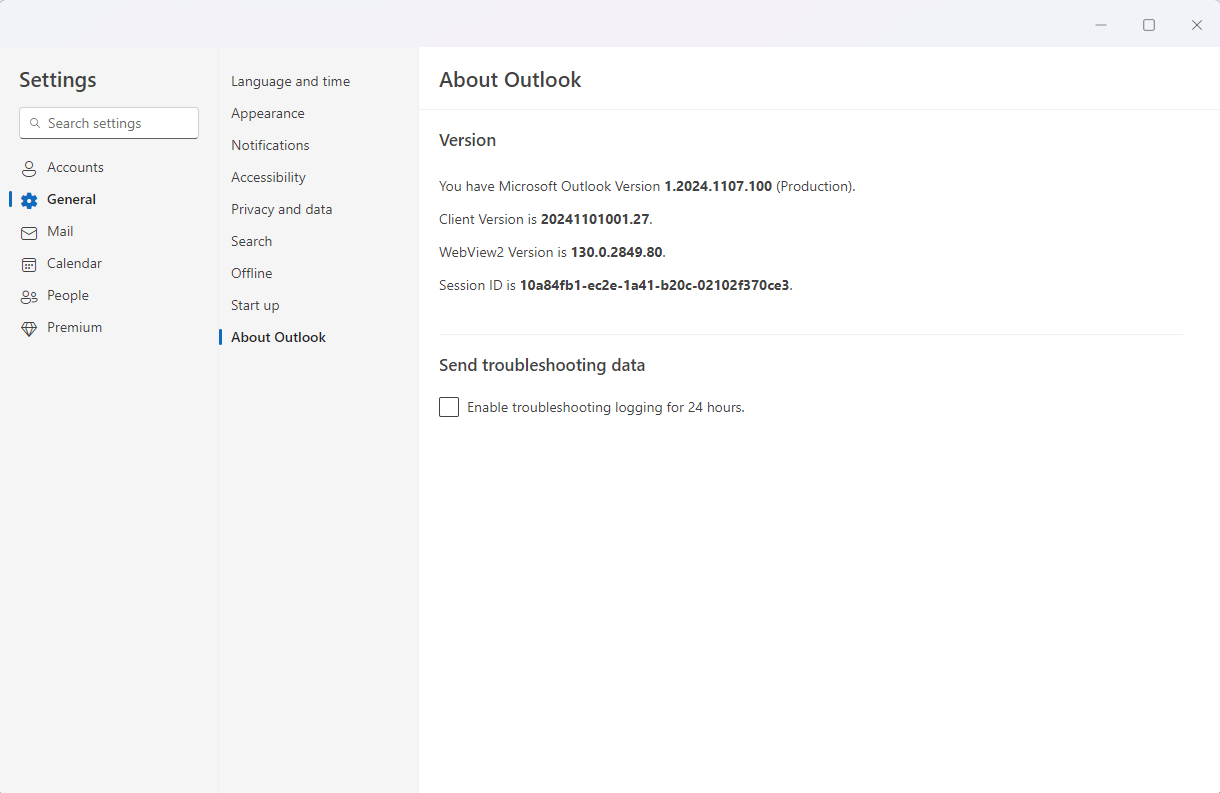Click the General gear icon
Image resolution: width=1220 pixels, height=793 pixels.
click(29, 200)
